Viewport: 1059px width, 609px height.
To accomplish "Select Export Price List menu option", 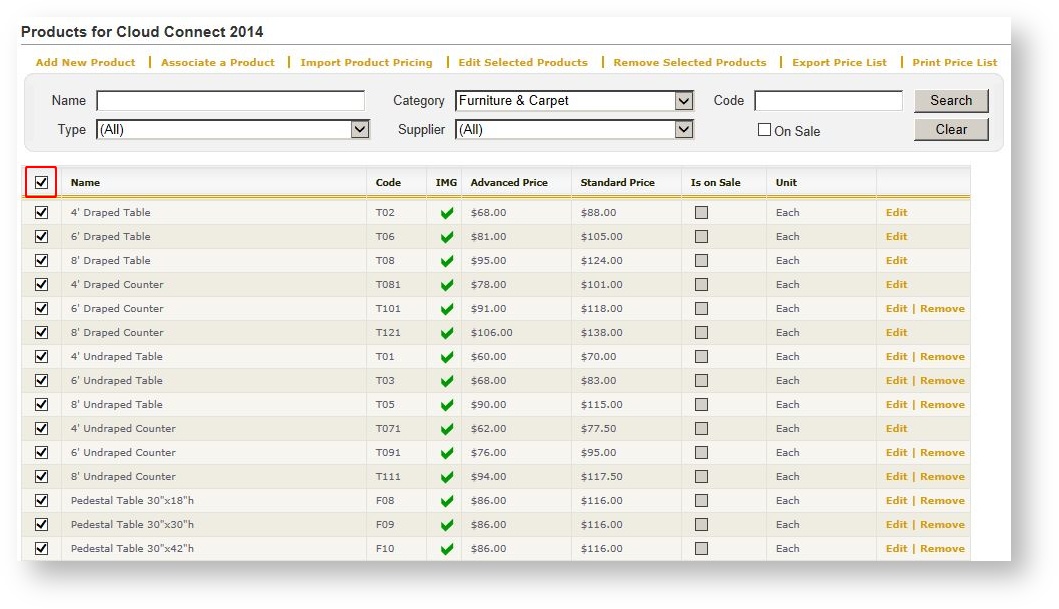I will pyautogui.click(x=839, y=62).
